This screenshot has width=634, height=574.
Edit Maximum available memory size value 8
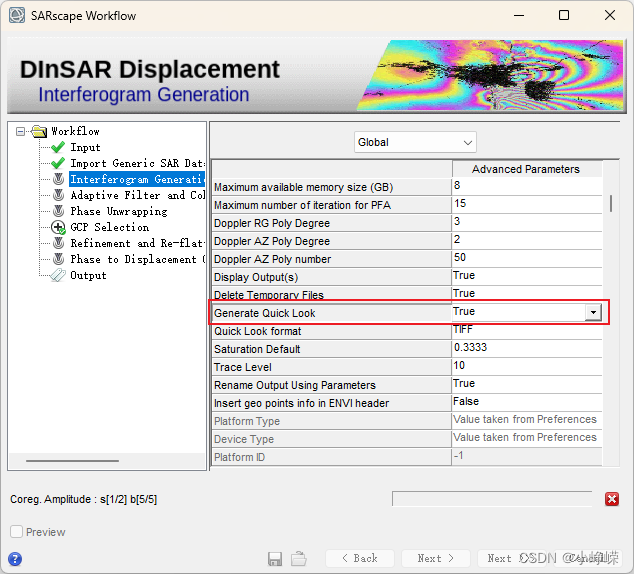526,186
